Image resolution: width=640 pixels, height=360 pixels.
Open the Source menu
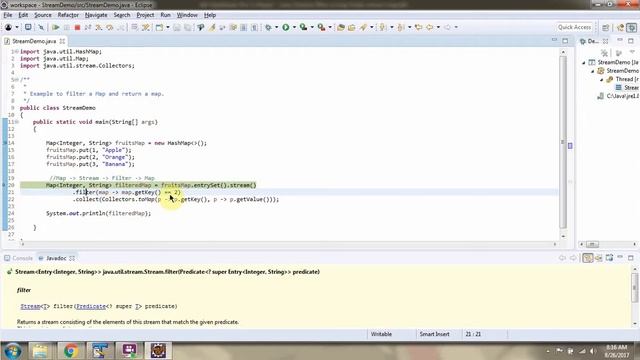(43, 15)
